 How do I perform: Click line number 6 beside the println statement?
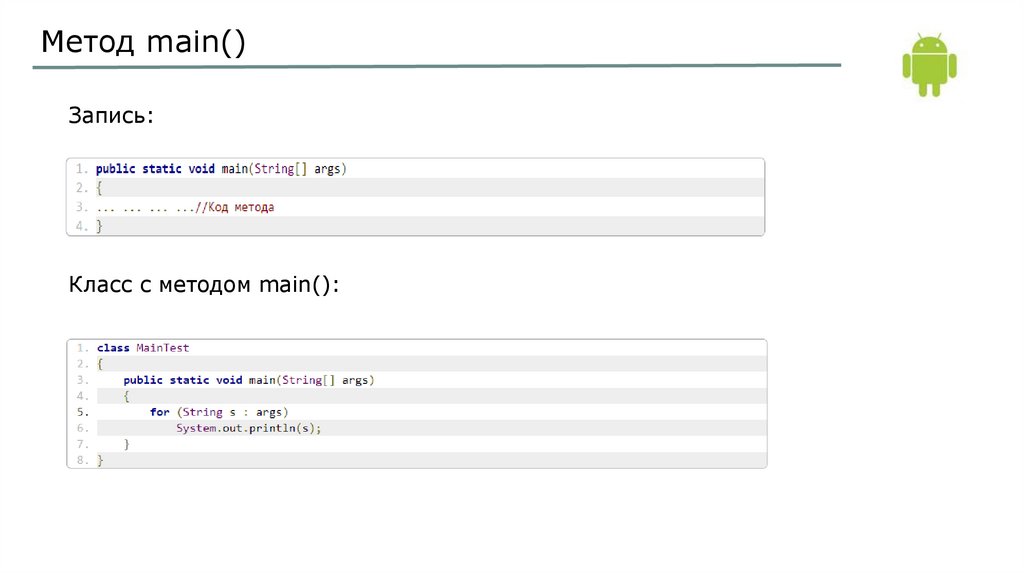tap(82, 428)
